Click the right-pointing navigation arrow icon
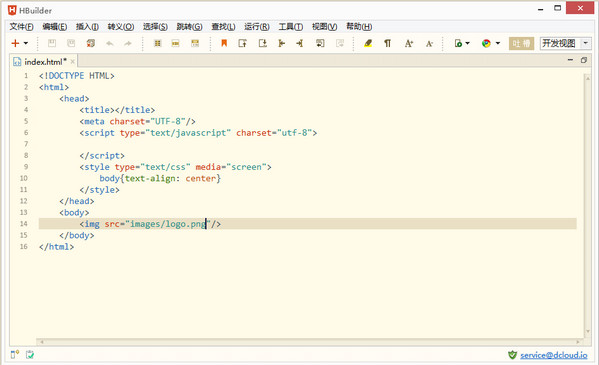This screenshot has width=599, height=365. [x=300, y=43]
